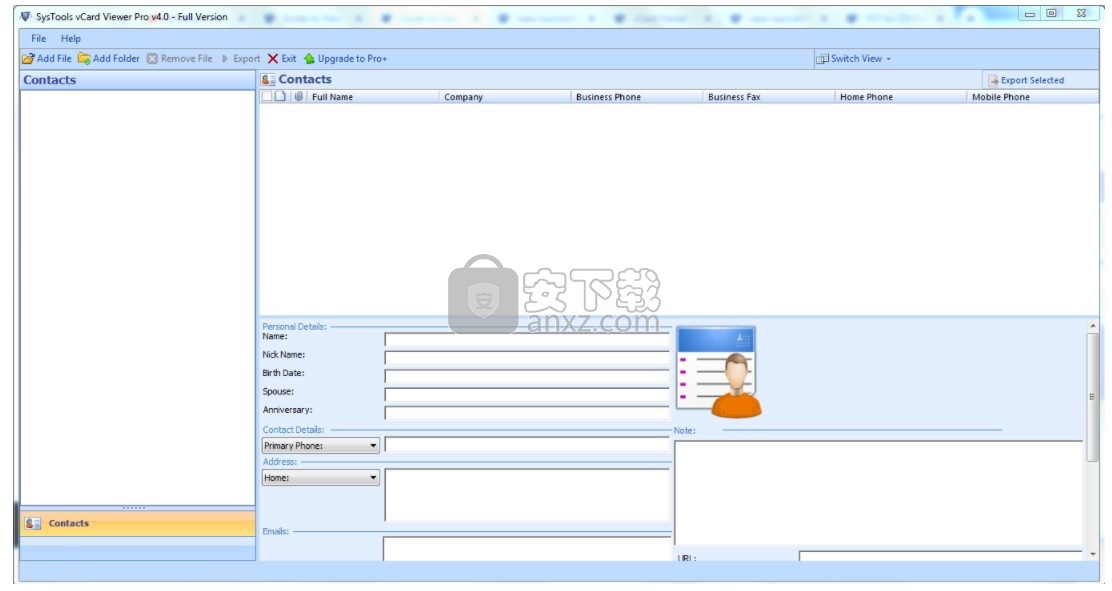
Task: Click the details panel scroll up arrow
Action: 1092,326
